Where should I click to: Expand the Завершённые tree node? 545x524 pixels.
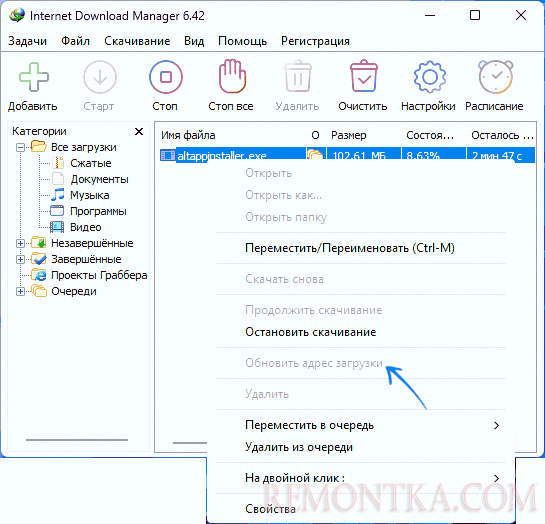tap(21, 259)
